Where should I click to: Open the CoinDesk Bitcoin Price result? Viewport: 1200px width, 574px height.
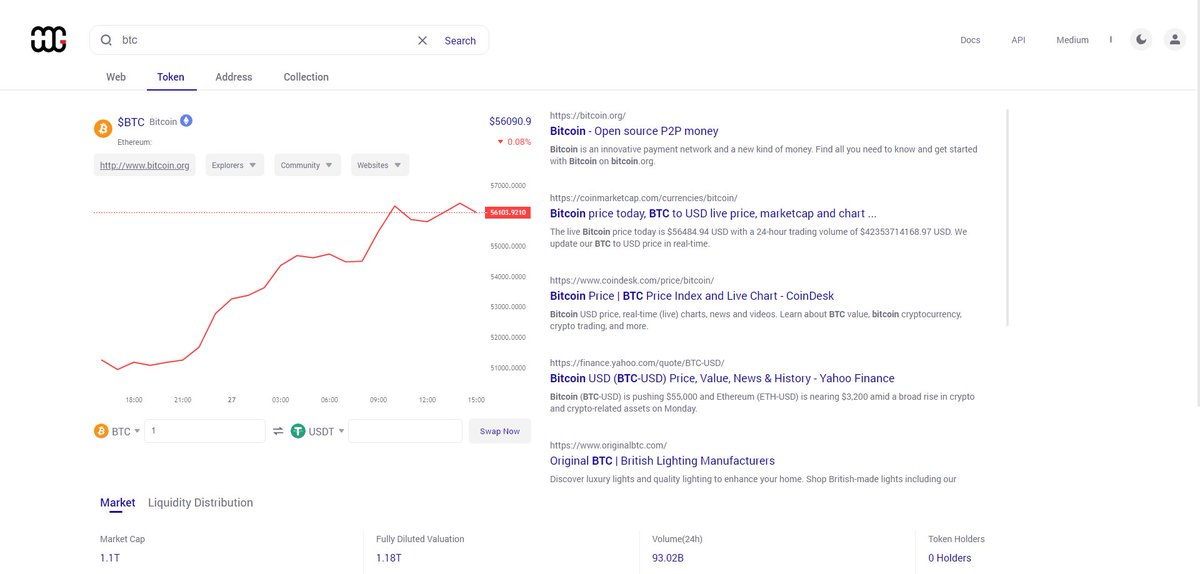point(692,296)
